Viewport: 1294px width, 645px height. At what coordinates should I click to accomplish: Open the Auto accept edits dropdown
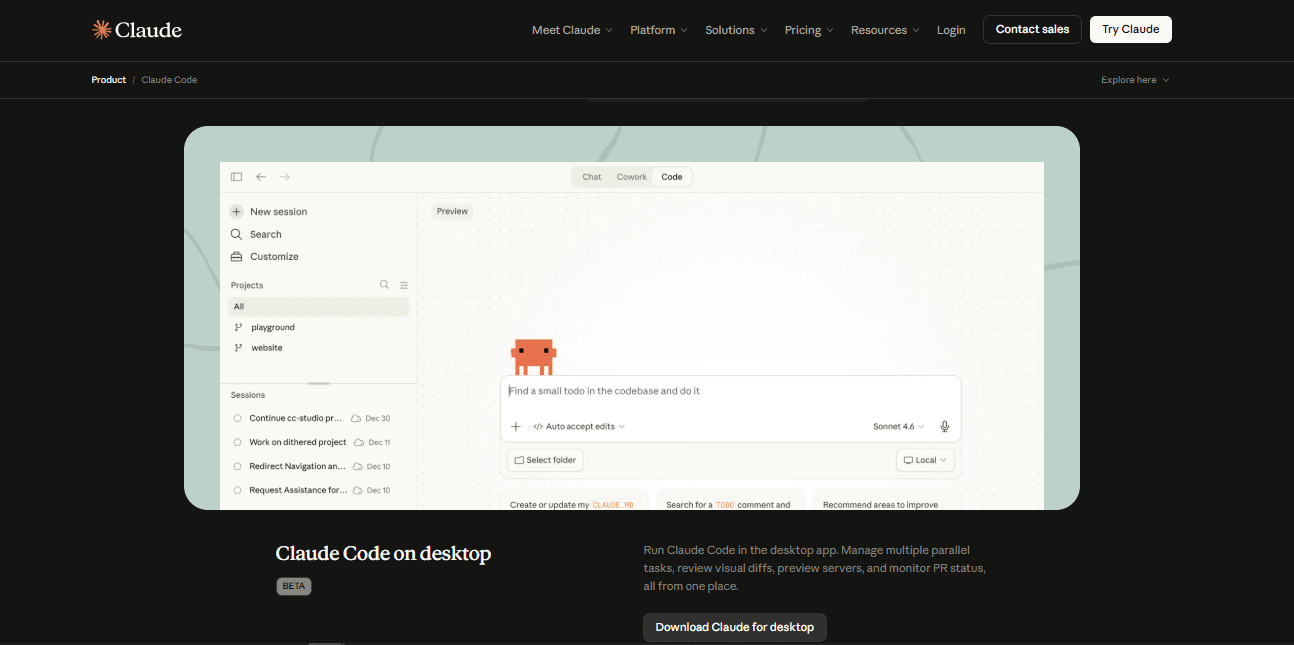tap(579, 427)
